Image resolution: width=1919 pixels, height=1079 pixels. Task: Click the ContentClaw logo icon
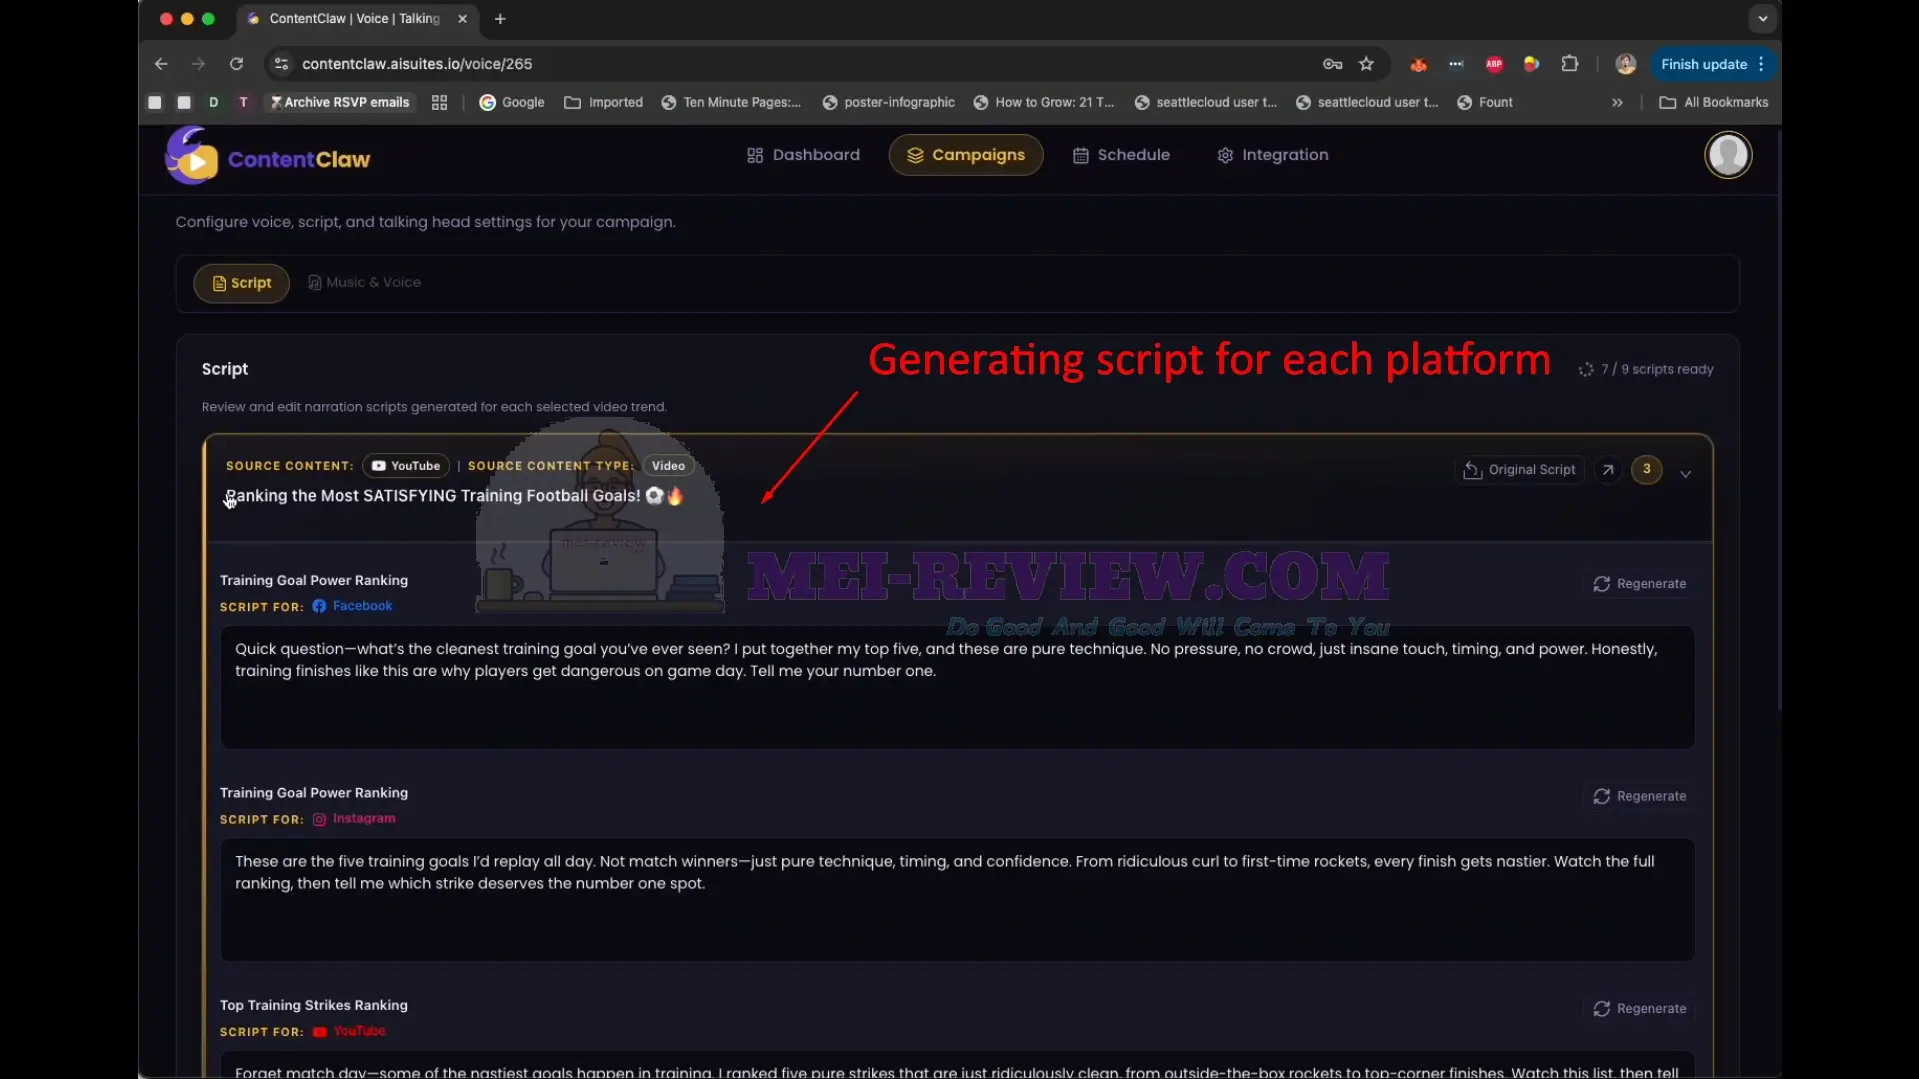[191, 156]
